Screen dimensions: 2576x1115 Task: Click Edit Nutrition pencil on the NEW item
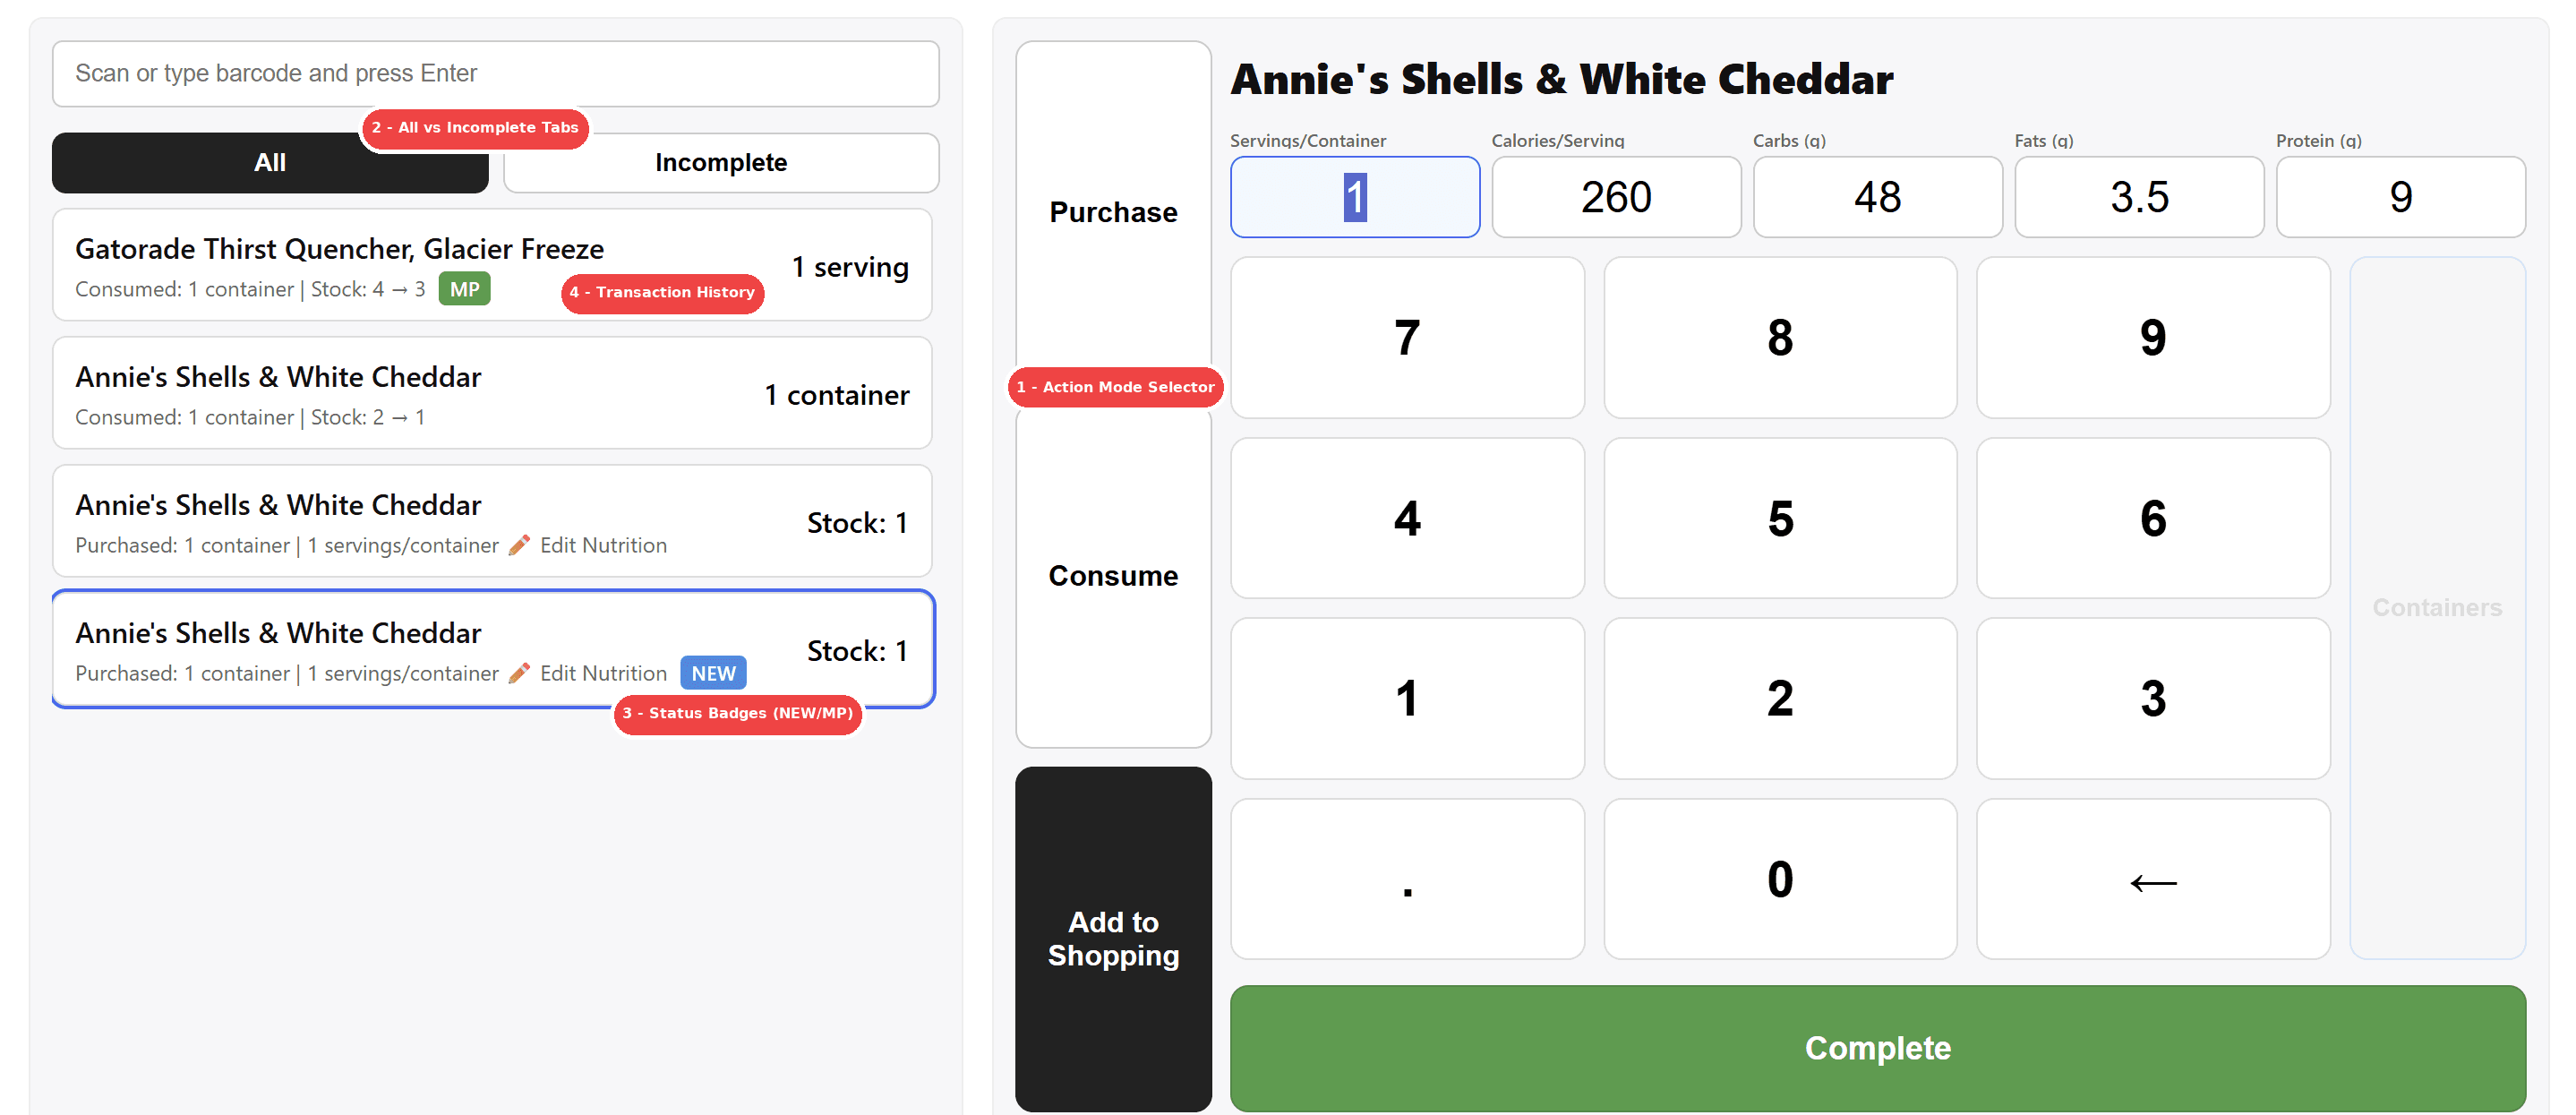(x=519, y=673)
